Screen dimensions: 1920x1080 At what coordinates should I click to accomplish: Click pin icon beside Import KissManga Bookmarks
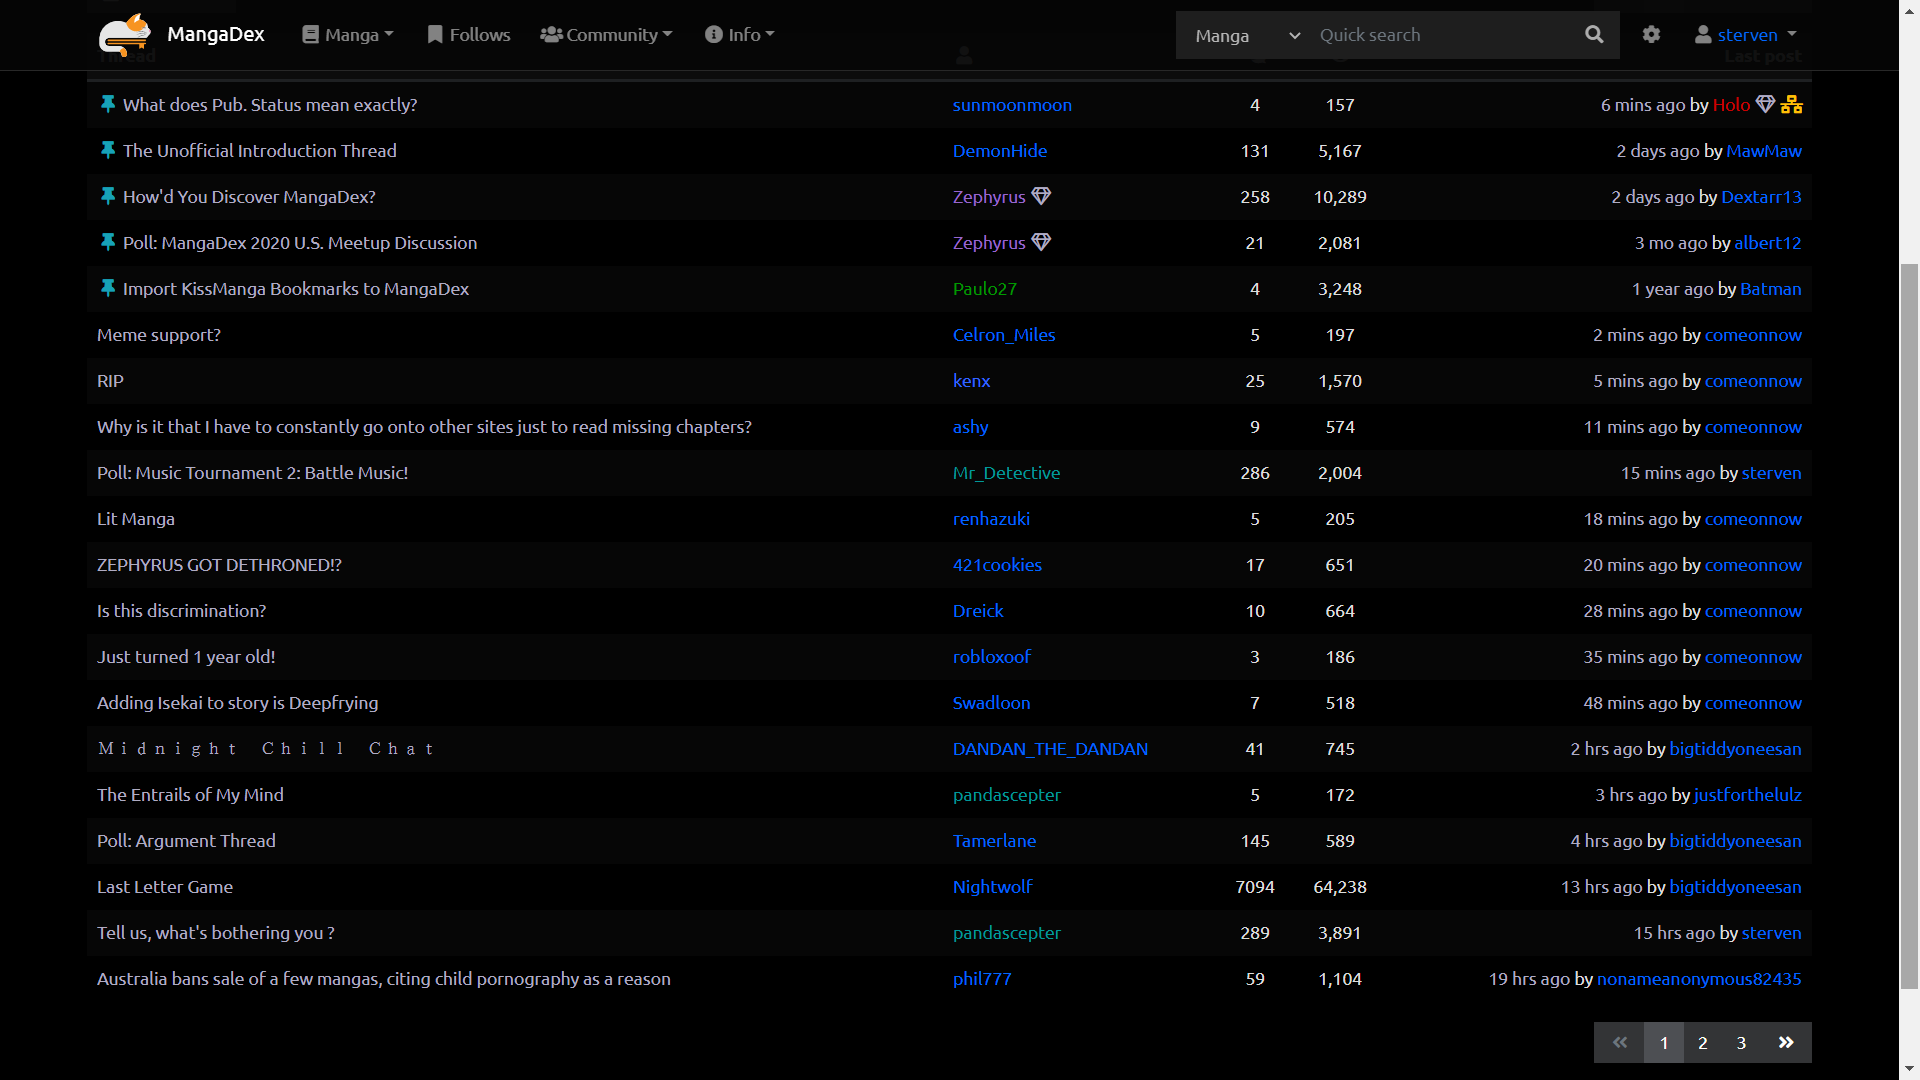tap(108, 288)
